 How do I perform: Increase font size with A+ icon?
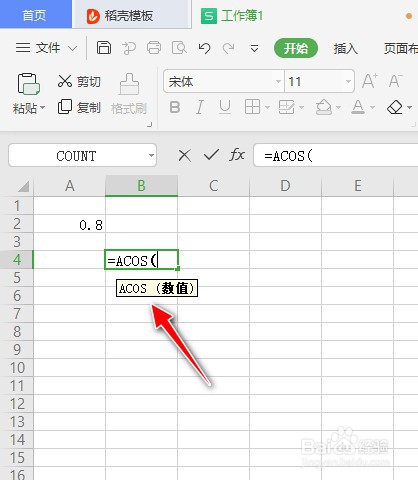pyautogui.click(x=370, y=81)
